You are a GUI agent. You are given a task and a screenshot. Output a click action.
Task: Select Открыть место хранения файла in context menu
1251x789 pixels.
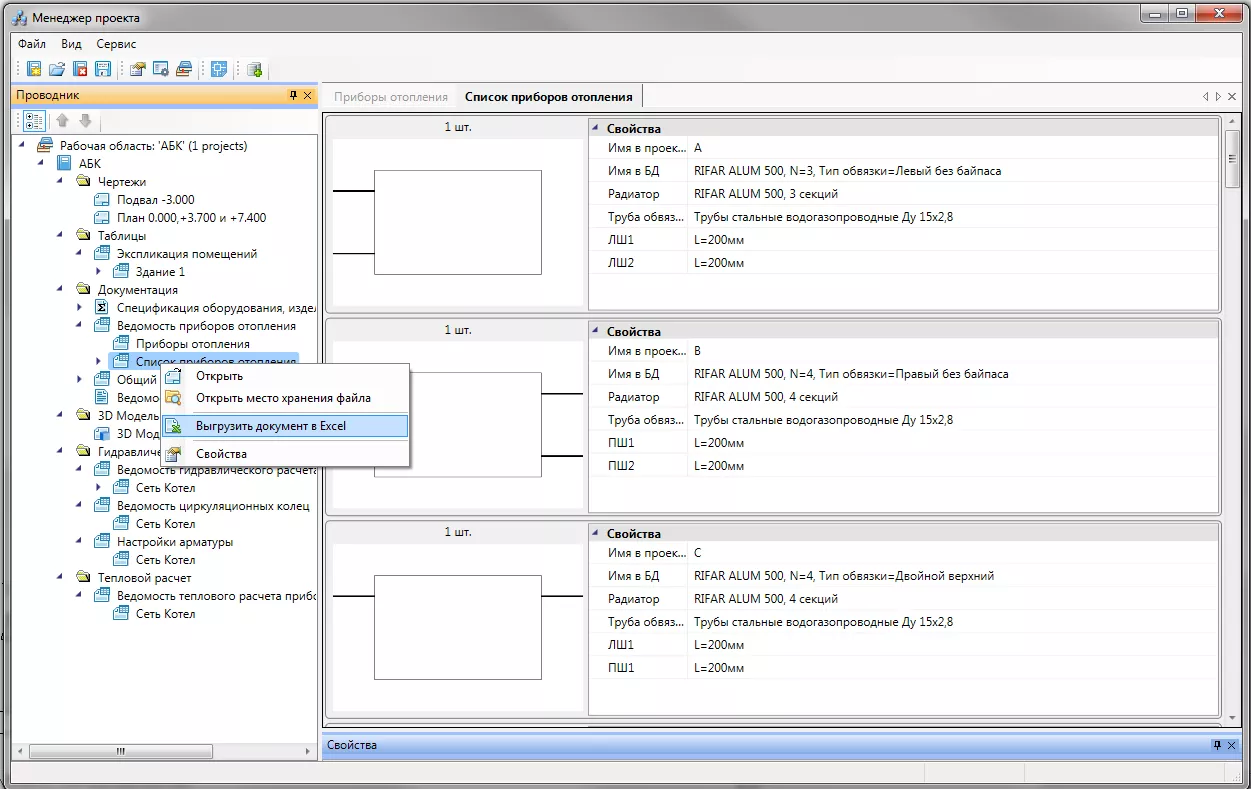[282, 398]
